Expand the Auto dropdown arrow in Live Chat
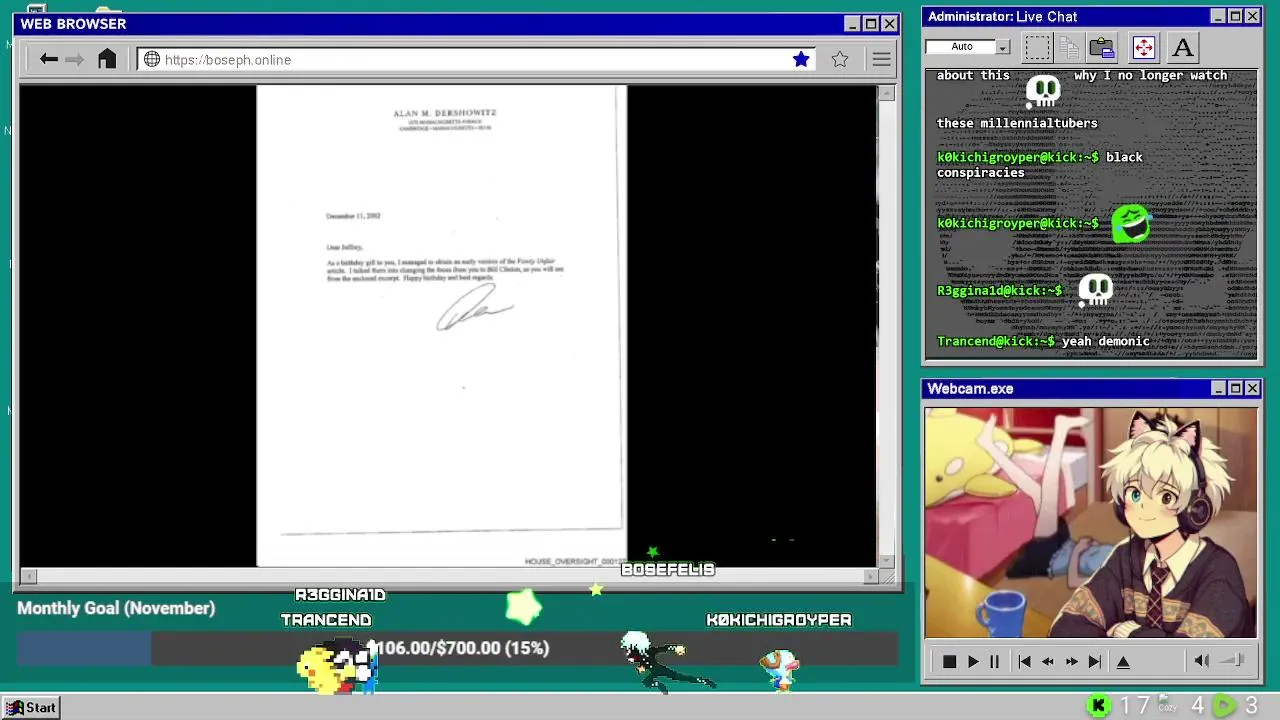1280x720 pixels. point(1003,47)
